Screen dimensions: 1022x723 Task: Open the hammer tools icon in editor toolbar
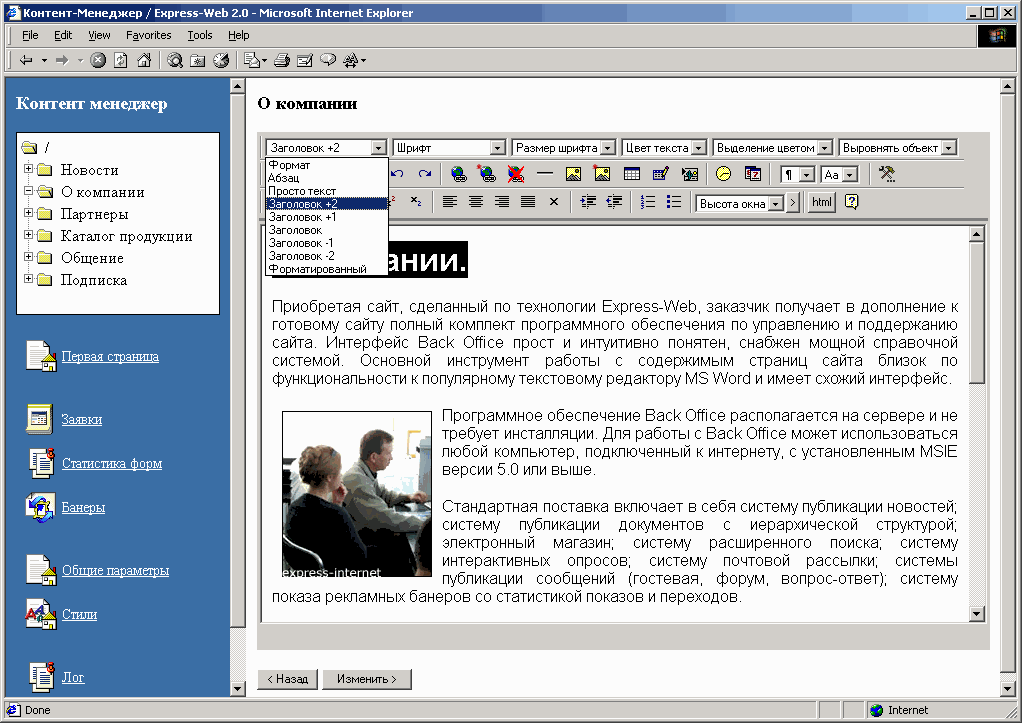[886, 174]
